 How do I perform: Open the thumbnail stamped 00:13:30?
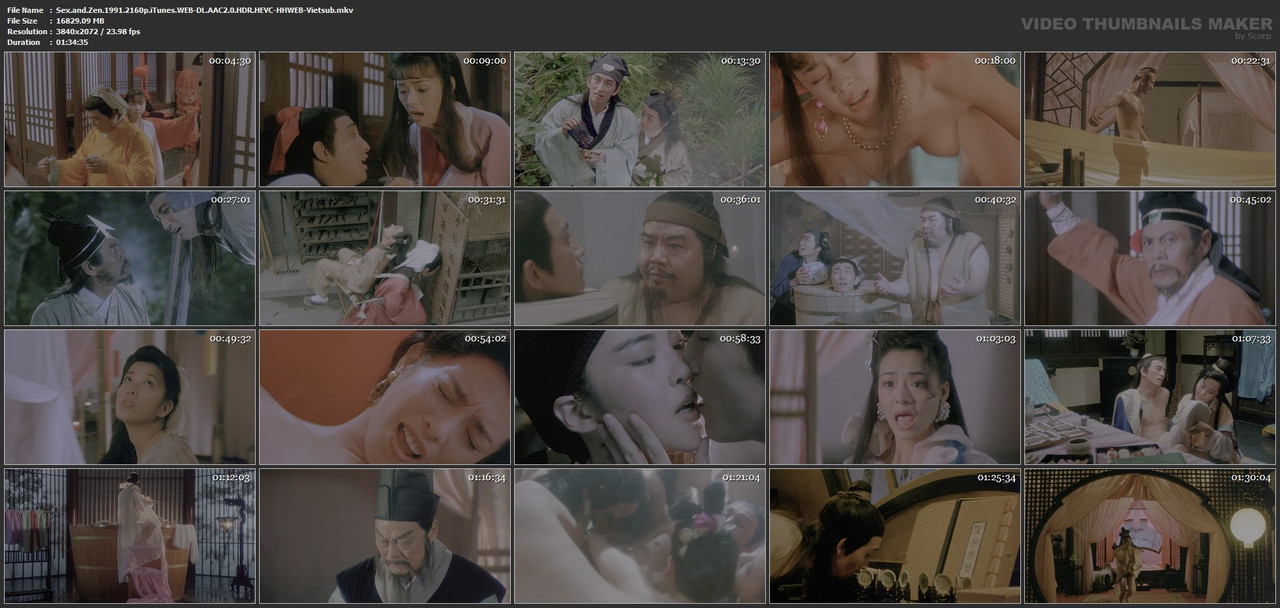pos(640,120)
